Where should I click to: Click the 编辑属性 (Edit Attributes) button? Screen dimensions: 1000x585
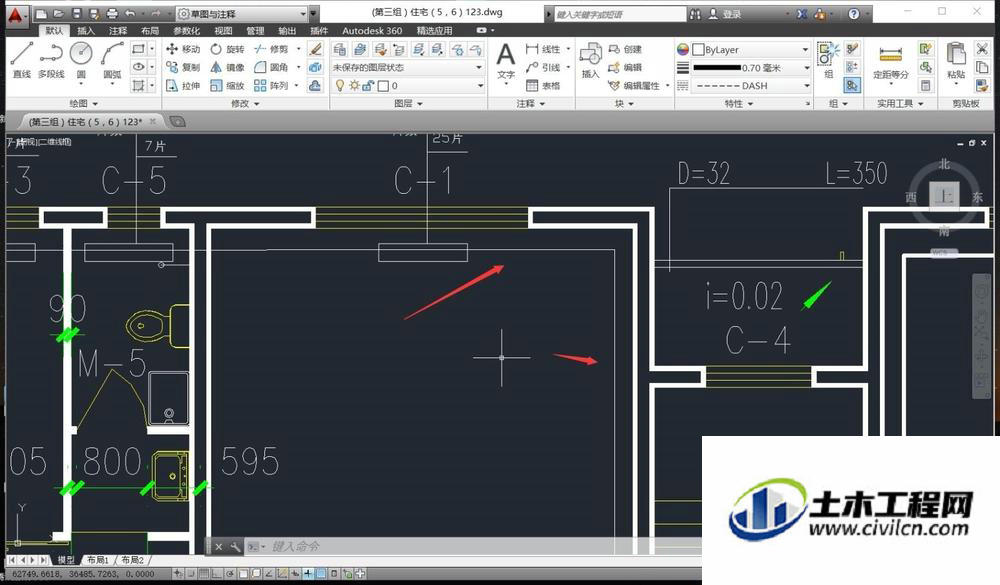pyautogui.click(x=635, y=85)
